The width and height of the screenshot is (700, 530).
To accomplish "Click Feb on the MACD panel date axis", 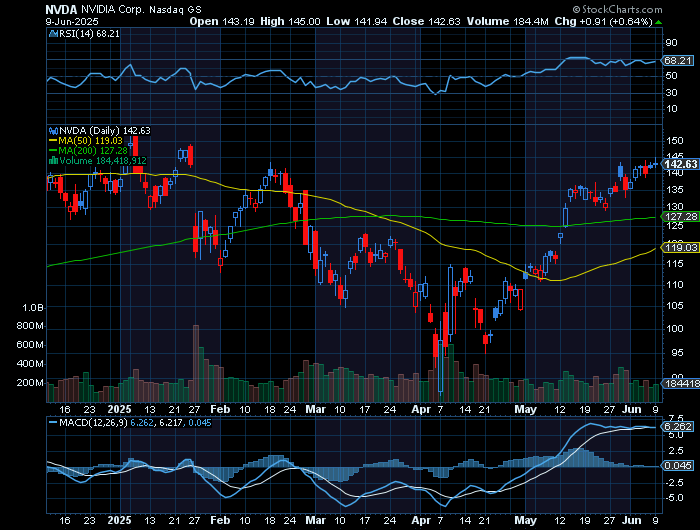I will pos(220,521).
